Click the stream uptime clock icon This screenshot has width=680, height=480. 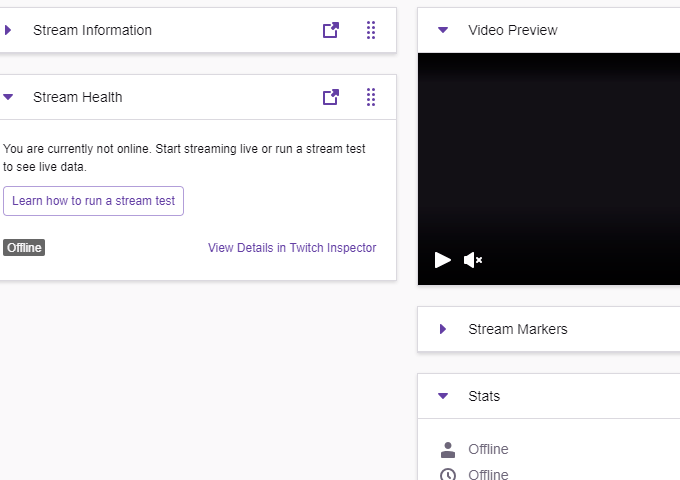(x=448, y=474)
